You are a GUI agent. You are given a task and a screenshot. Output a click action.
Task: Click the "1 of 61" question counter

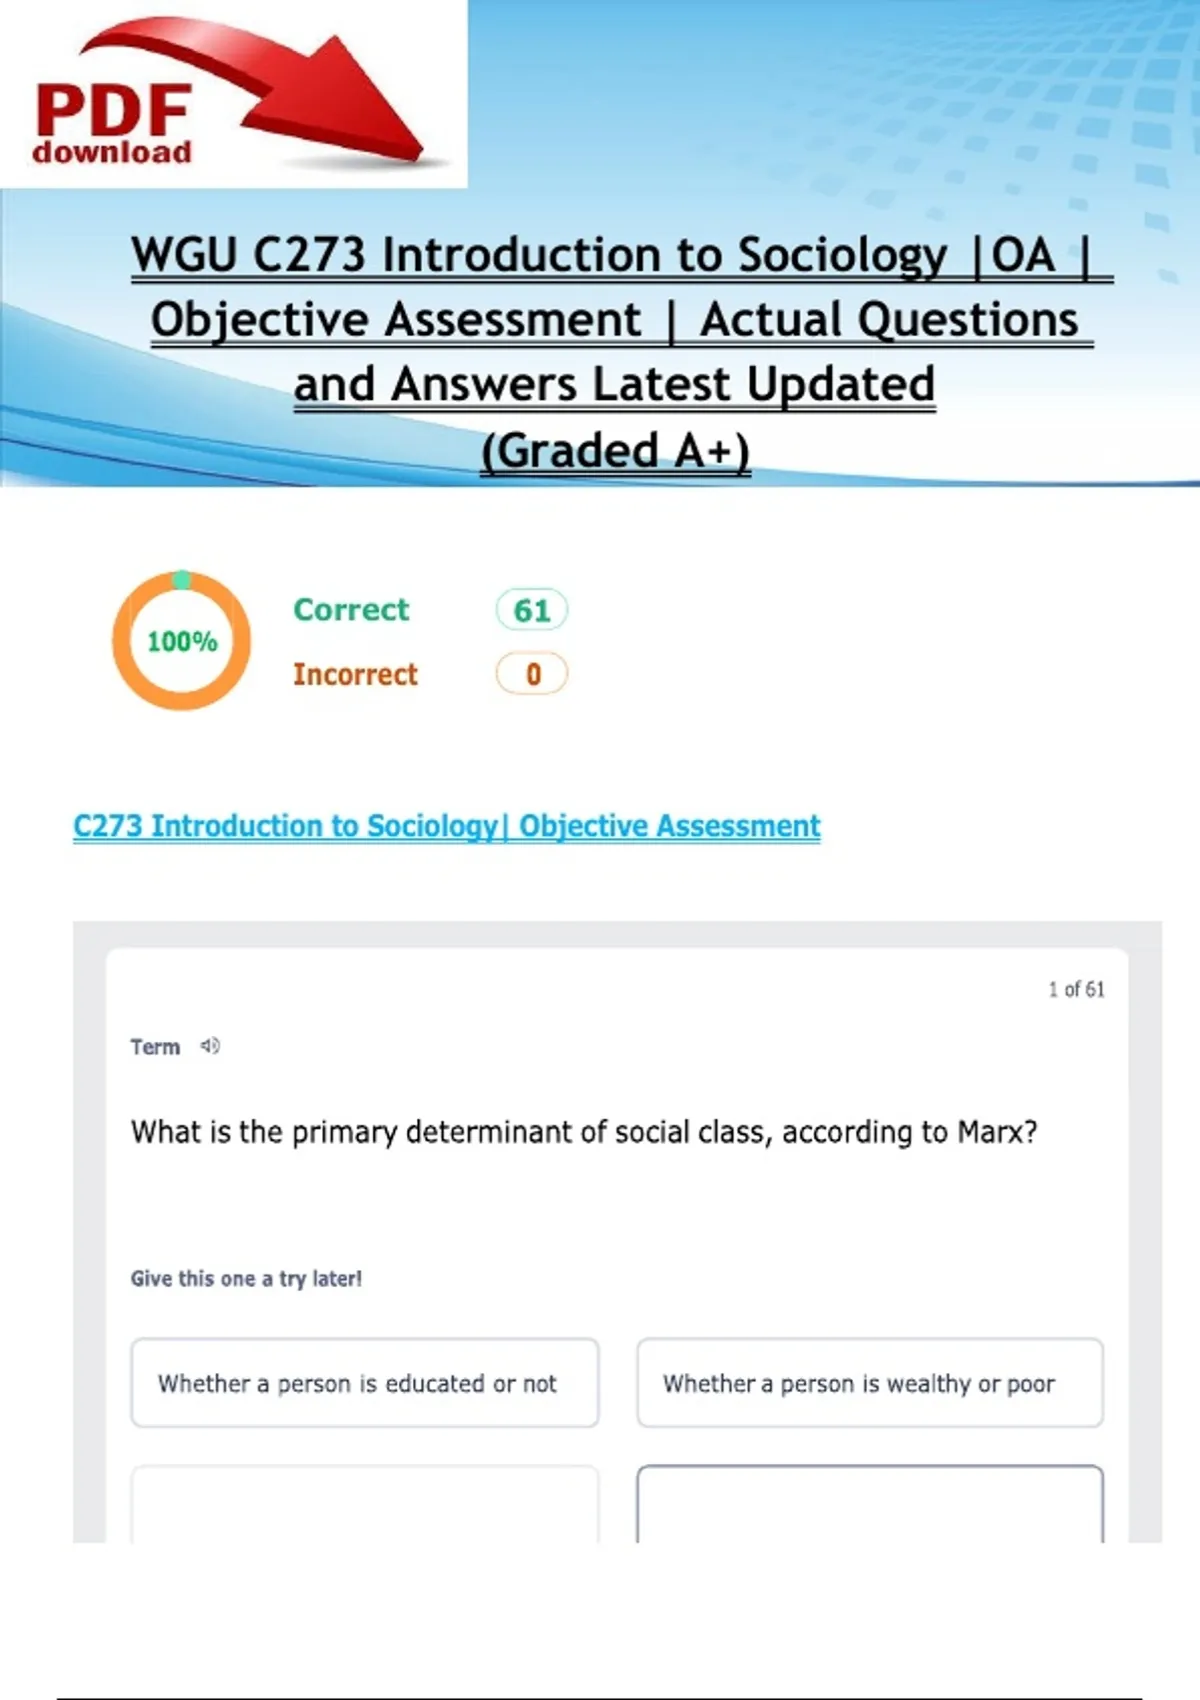1076,989
